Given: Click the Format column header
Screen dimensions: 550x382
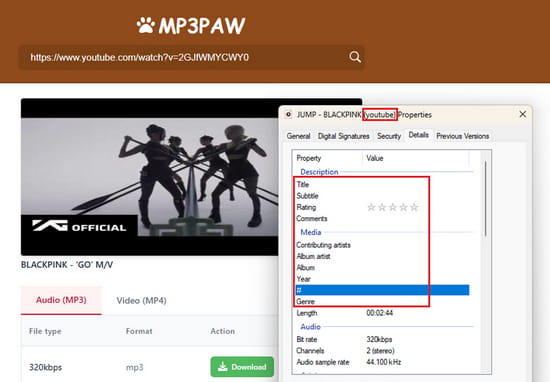Looking at the screenshot, I should 139,331.
